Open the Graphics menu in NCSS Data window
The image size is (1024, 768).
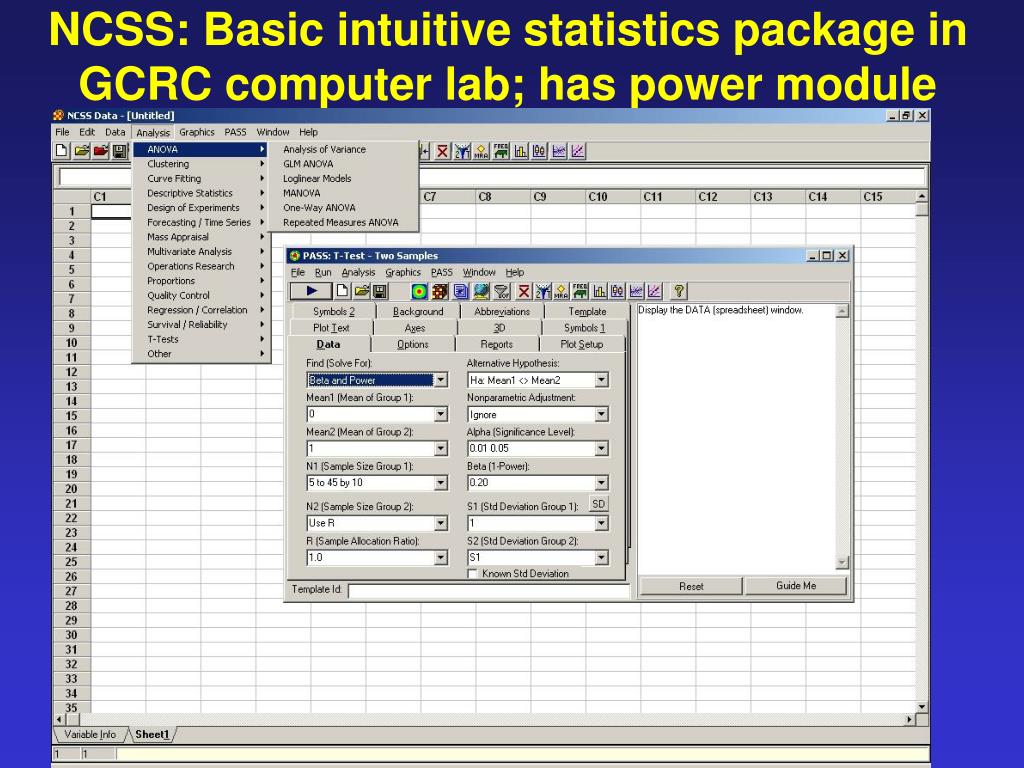click(197, 132)
